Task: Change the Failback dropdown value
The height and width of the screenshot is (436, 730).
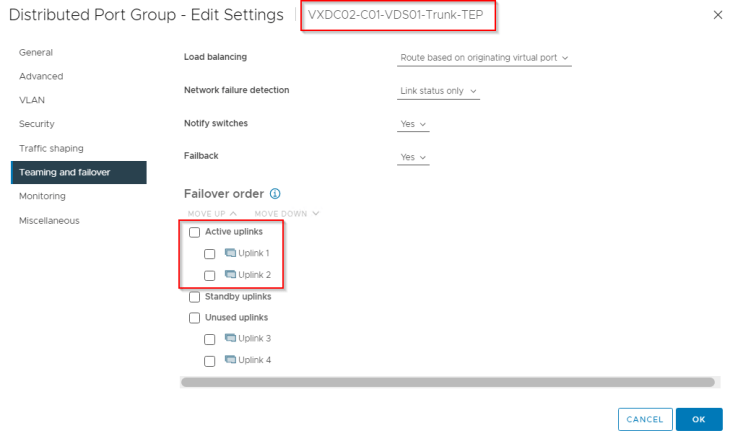Action: [413, 157]
